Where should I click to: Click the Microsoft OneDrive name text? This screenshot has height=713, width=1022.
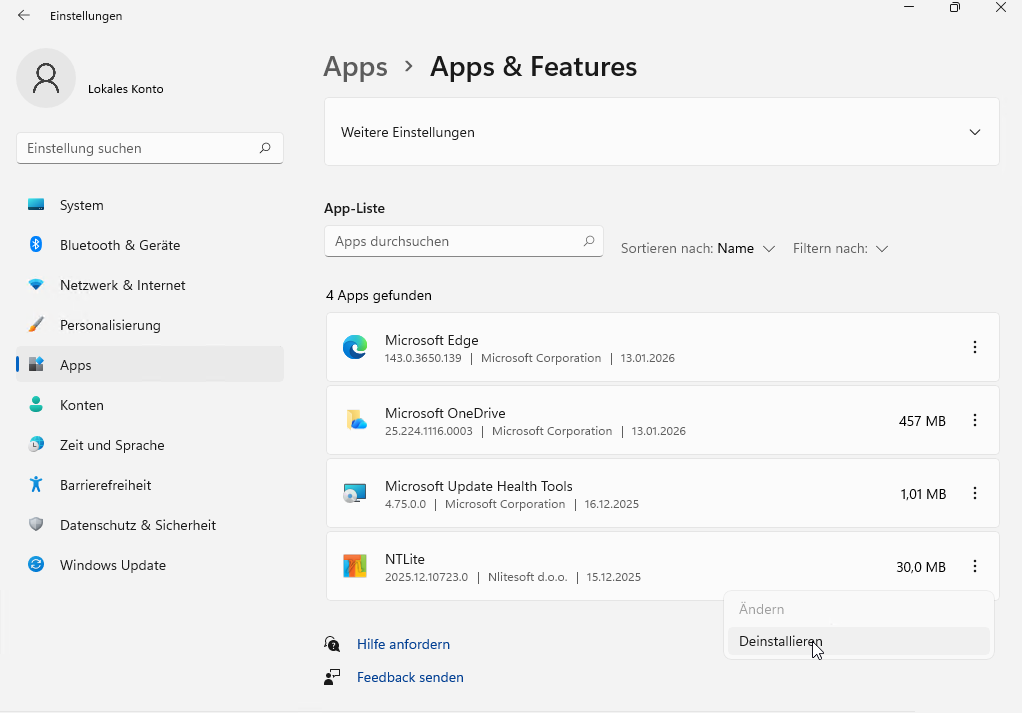click(x=445, y=413)
